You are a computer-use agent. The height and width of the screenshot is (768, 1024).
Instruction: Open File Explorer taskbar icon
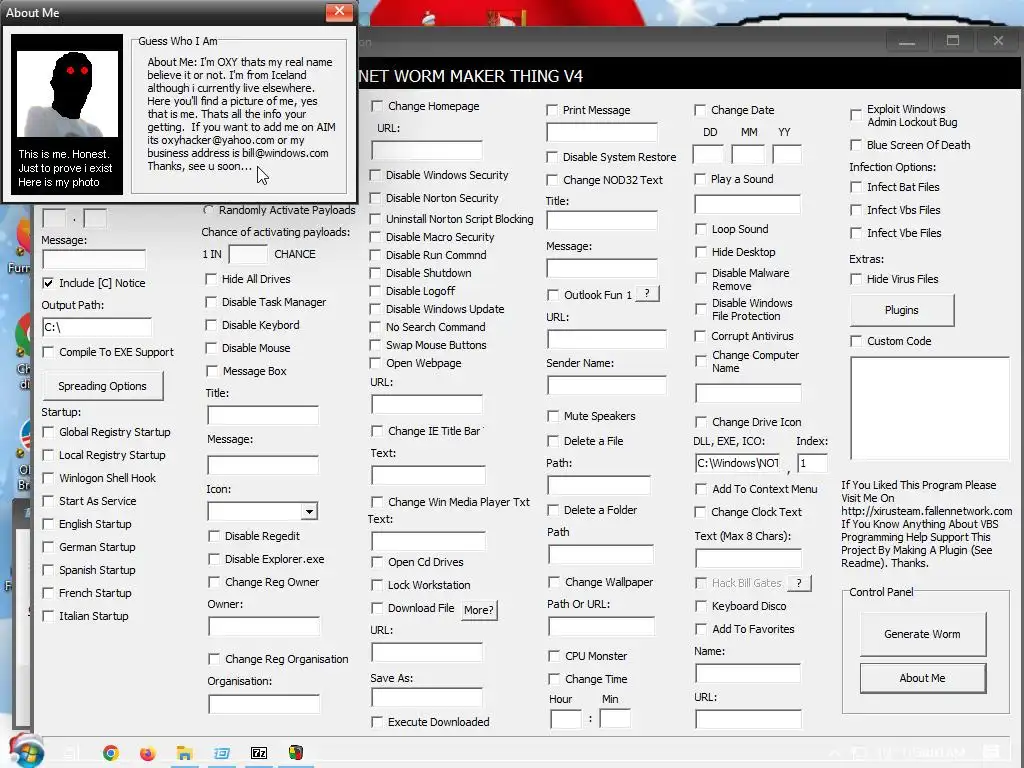pos(184,753)
